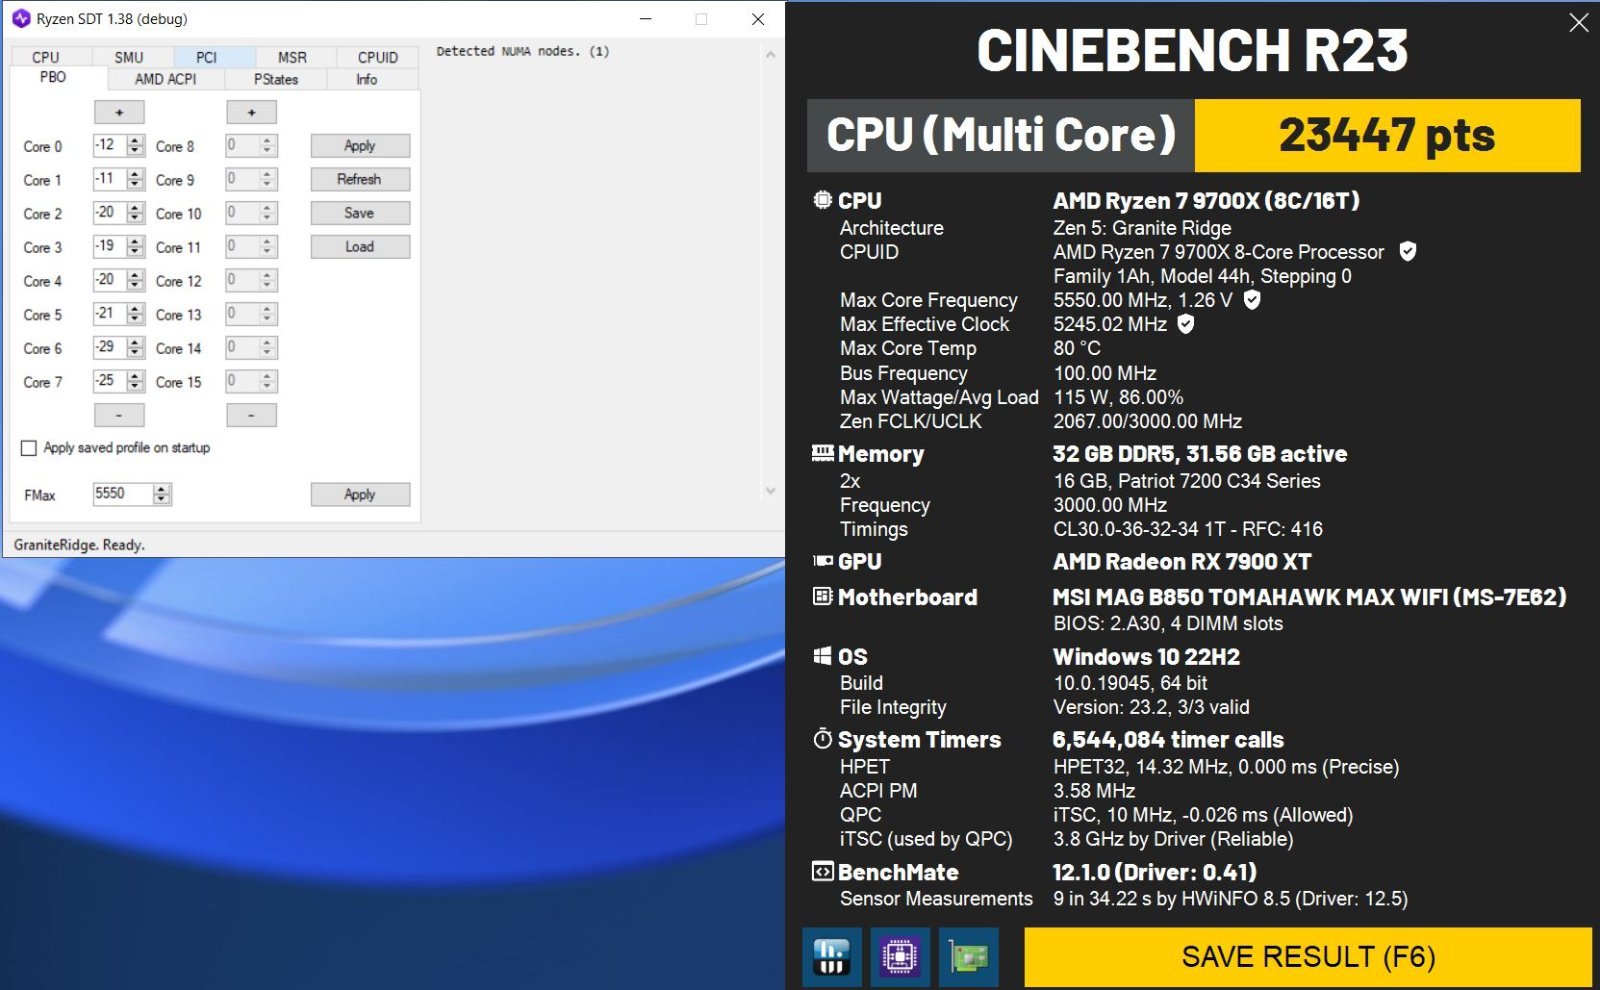This screenshot has height=990, width=1600.
Task: Click log panel scrollbar up arrow
Action: coord(770,55)
